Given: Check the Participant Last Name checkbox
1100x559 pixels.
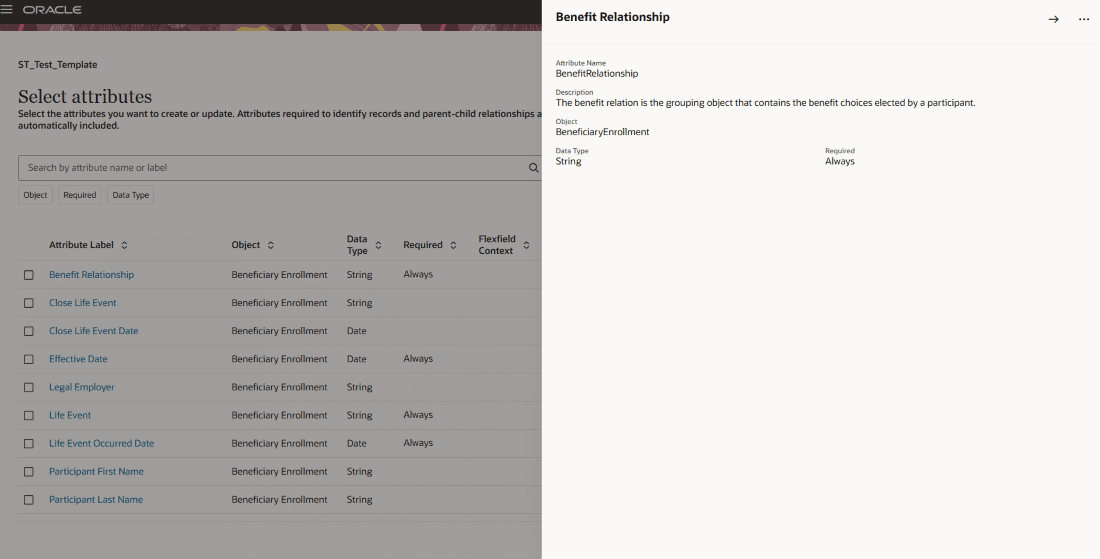Looking at the screenshot, I should (29, 499).
